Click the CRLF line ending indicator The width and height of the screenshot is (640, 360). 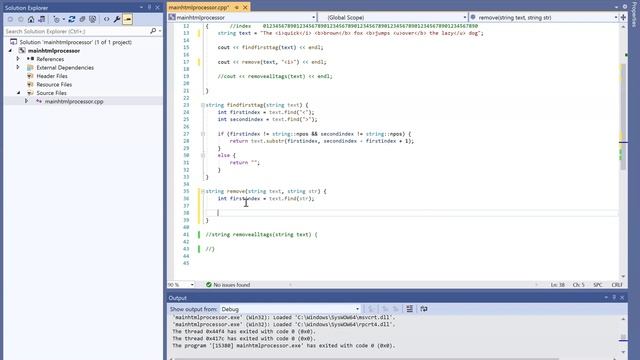[617, 284]
